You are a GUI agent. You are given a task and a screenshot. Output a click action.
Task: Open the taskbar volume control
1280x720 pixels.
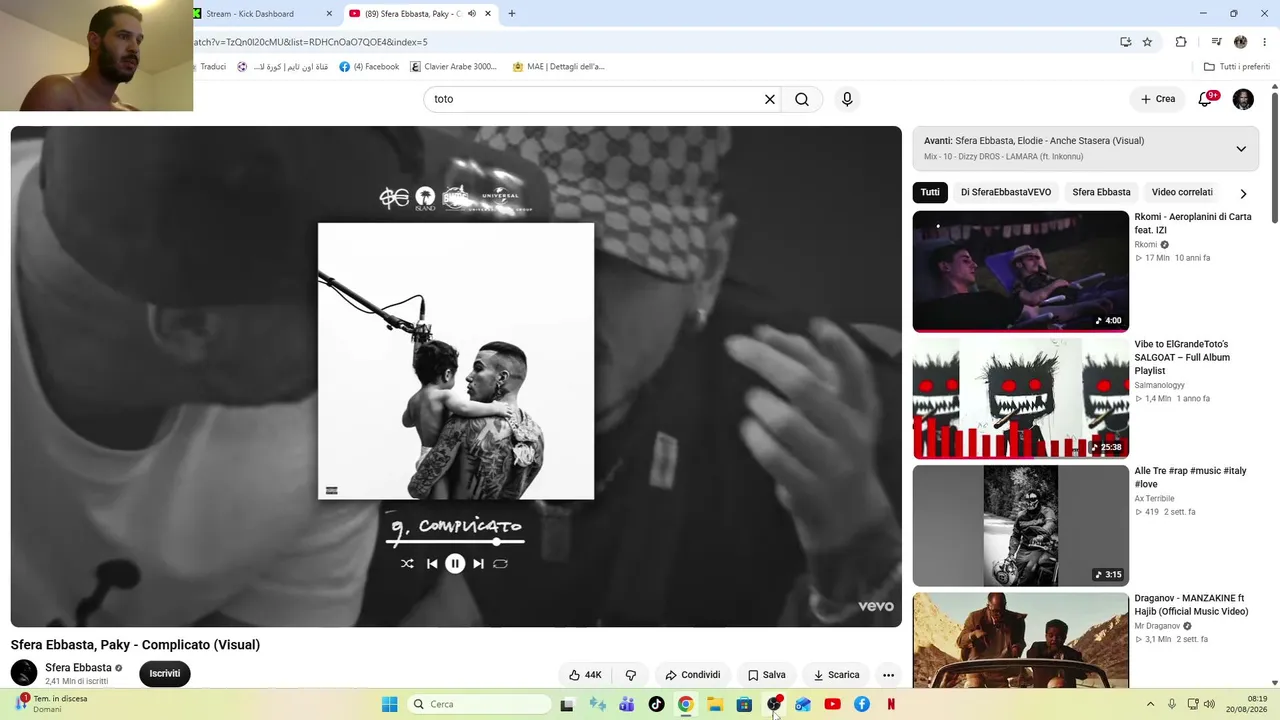[1209, 704]
